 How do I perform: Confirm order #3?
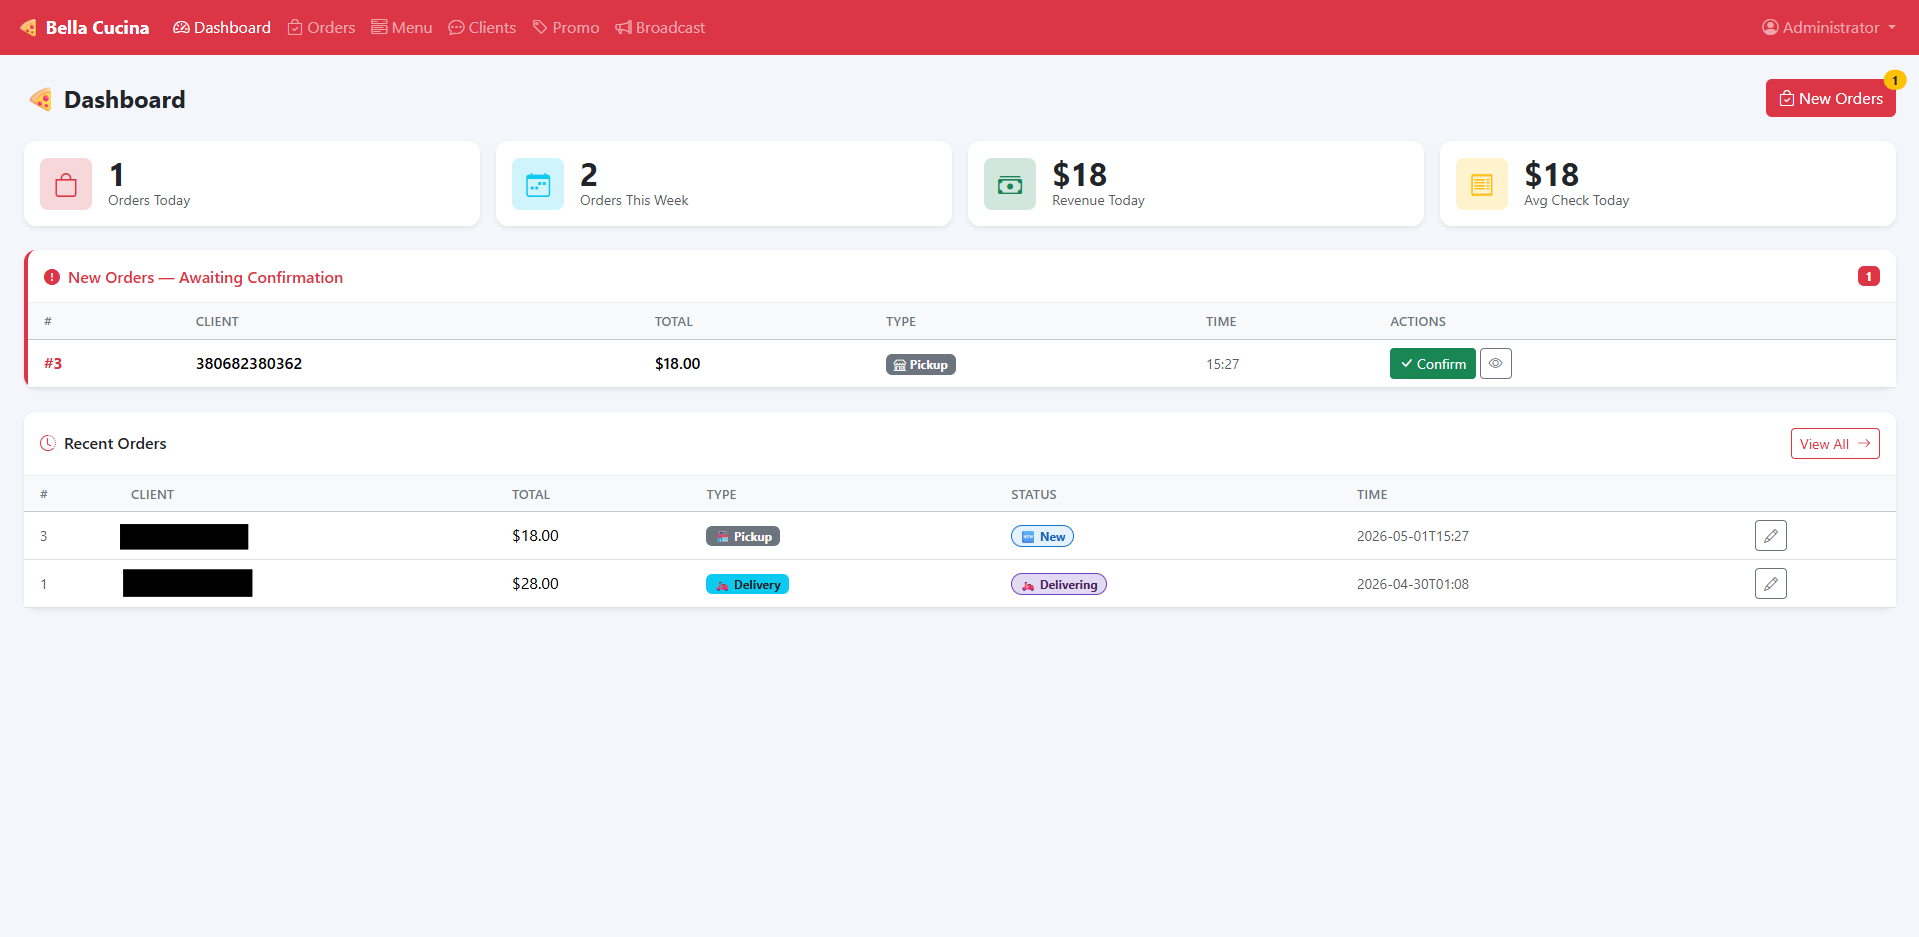point(1432,364)
